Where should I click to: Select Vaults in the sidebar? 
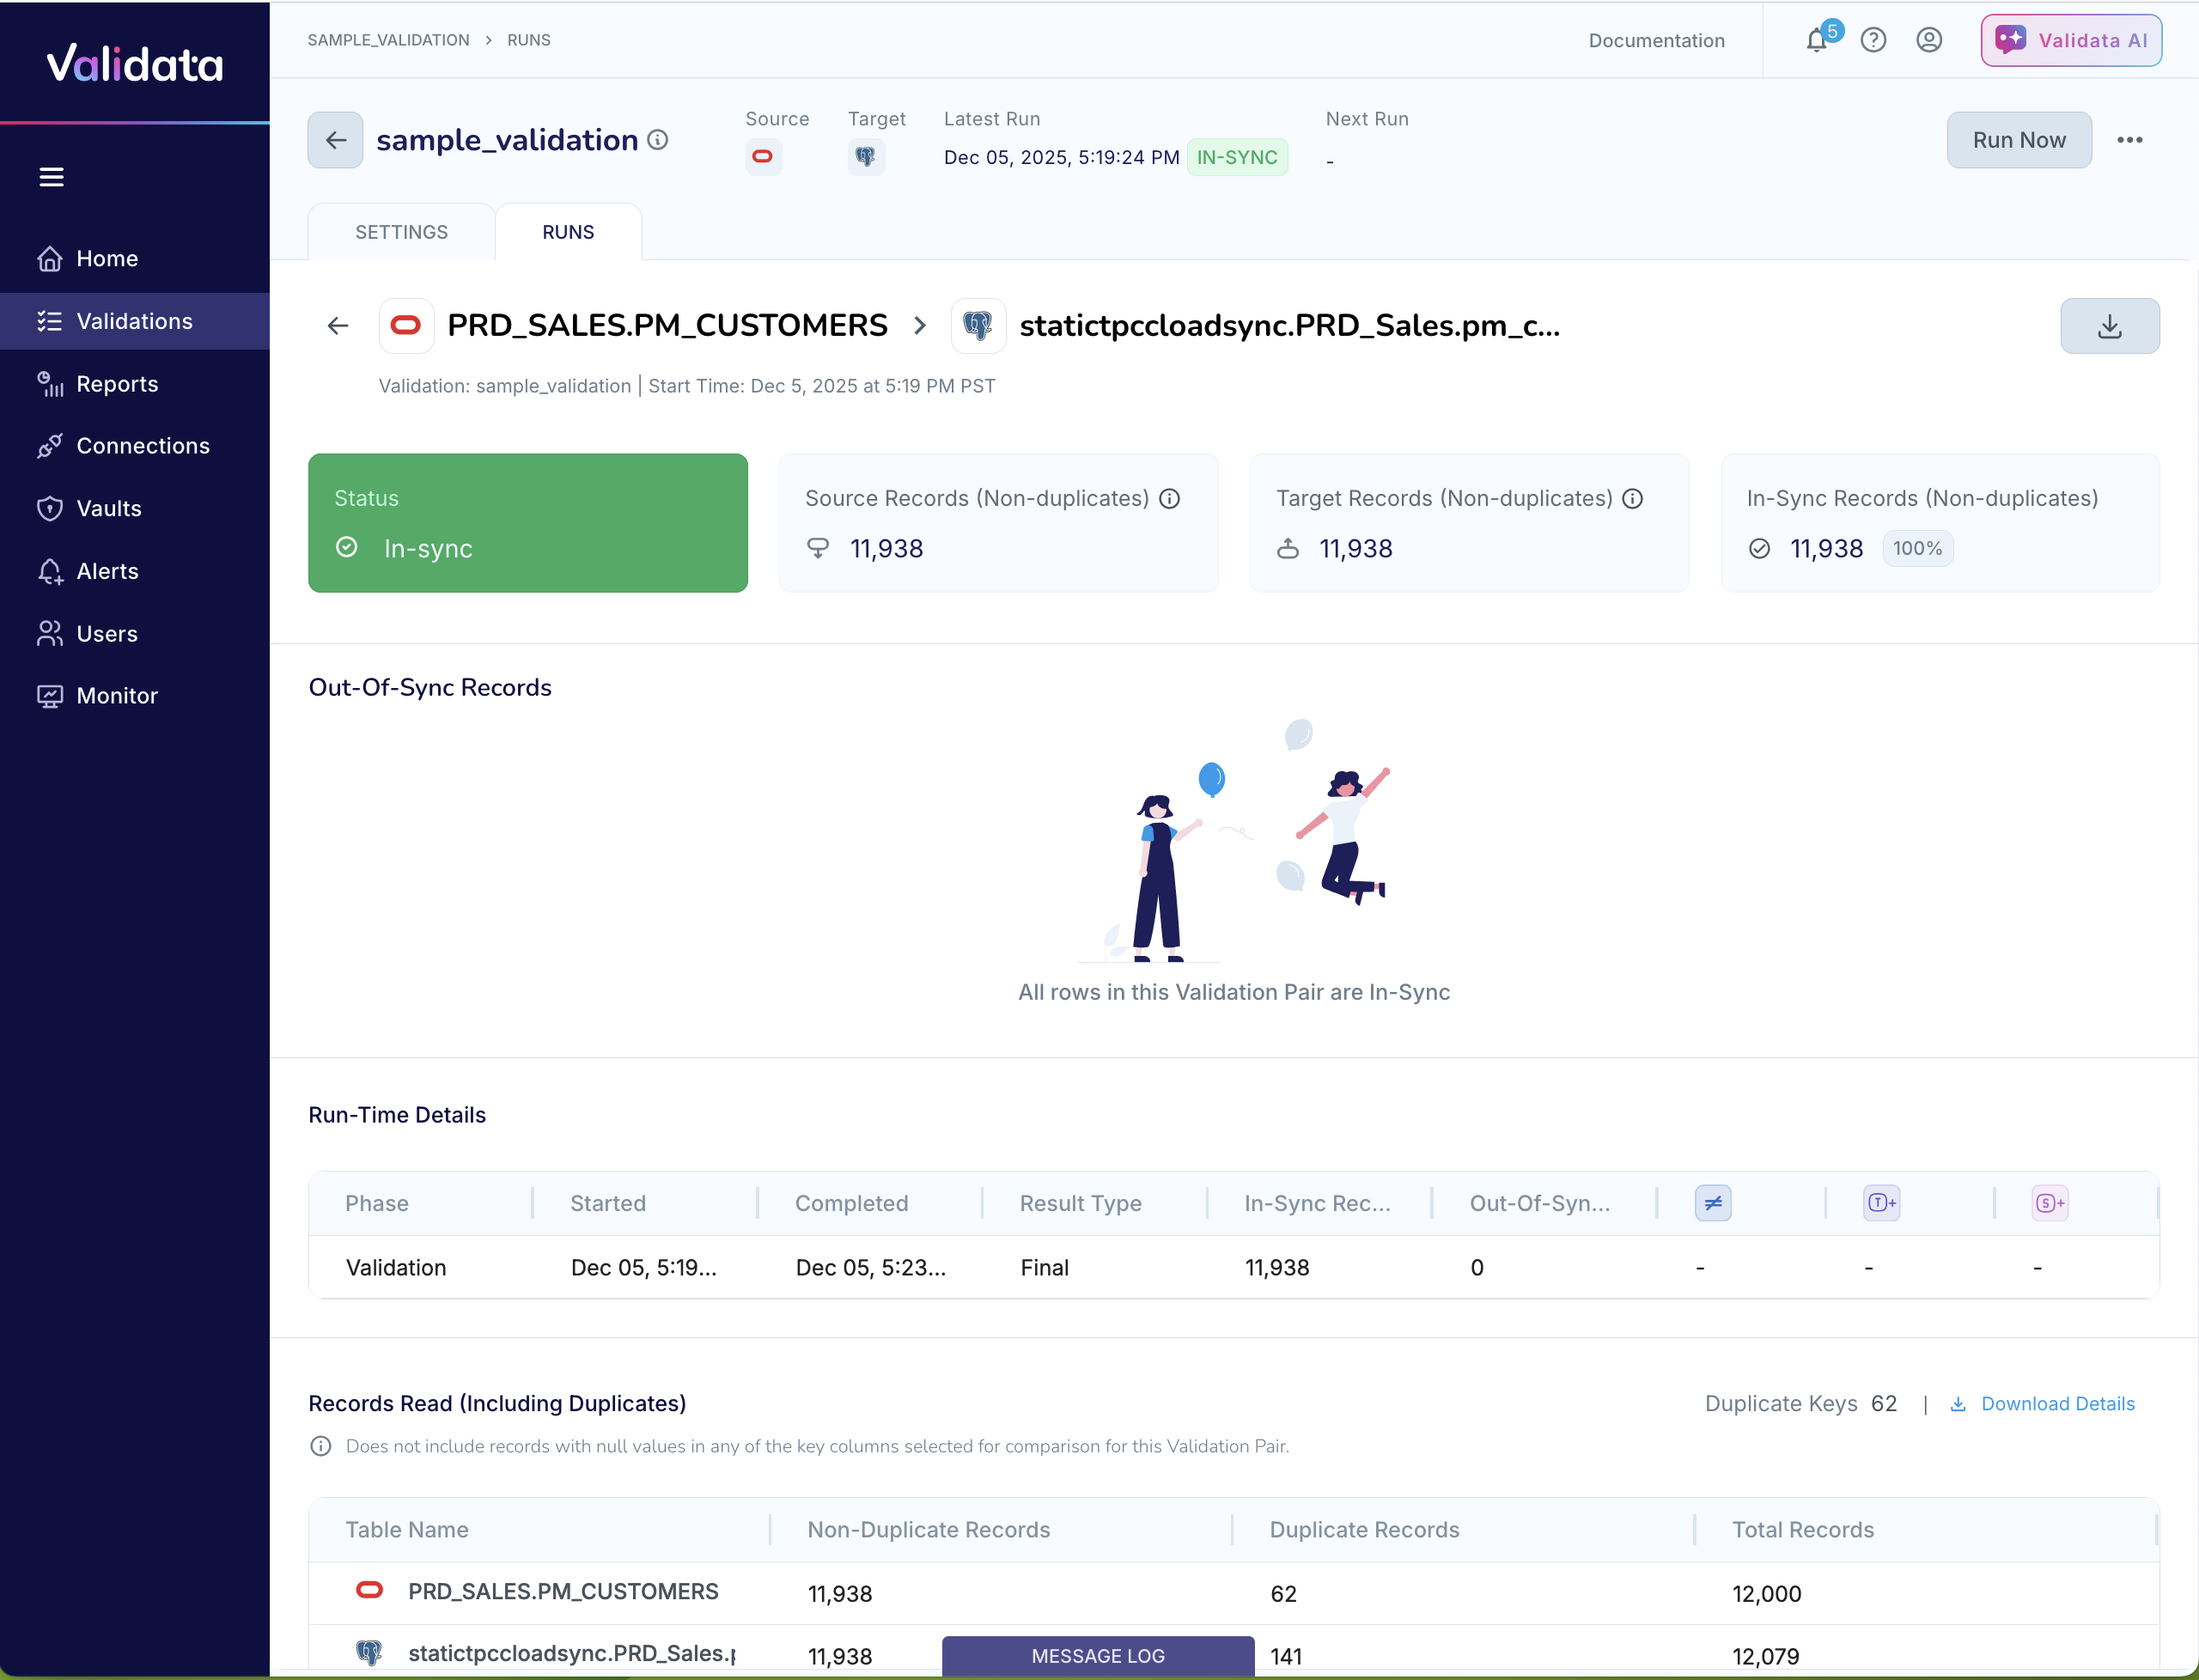point(107,508)
